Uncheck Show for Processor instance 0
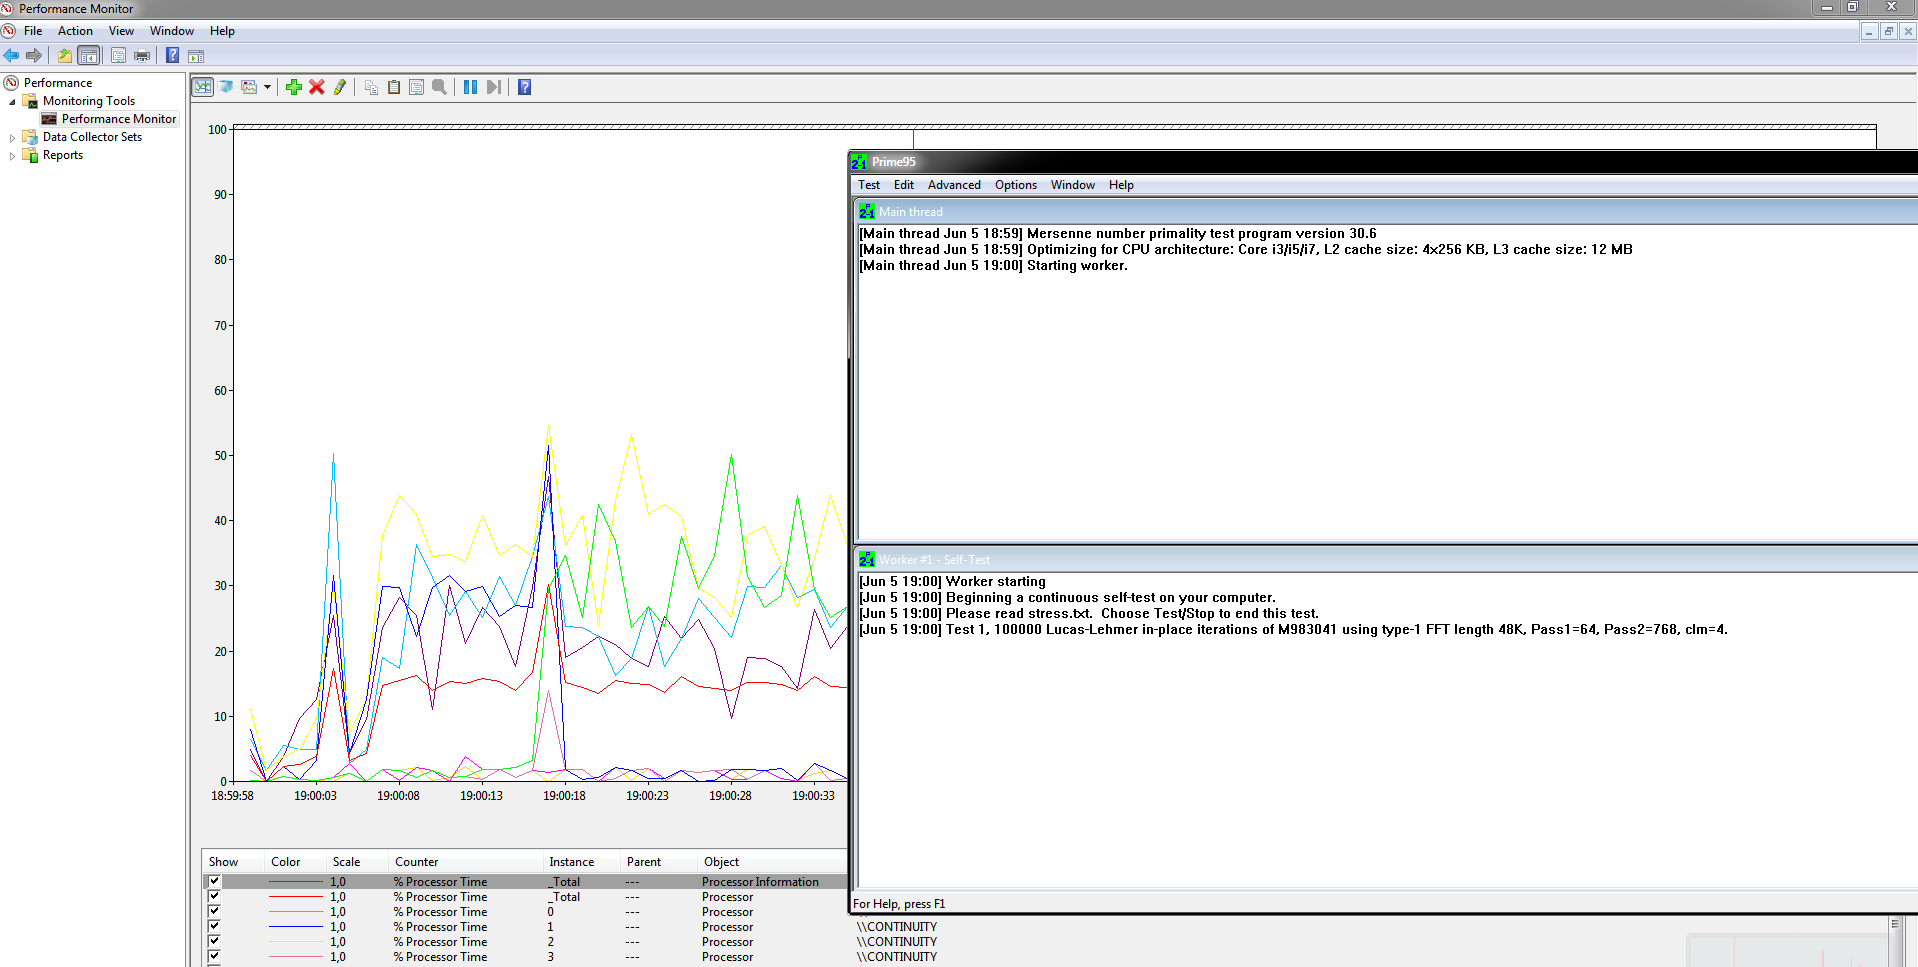 click(x=214, y=911)
